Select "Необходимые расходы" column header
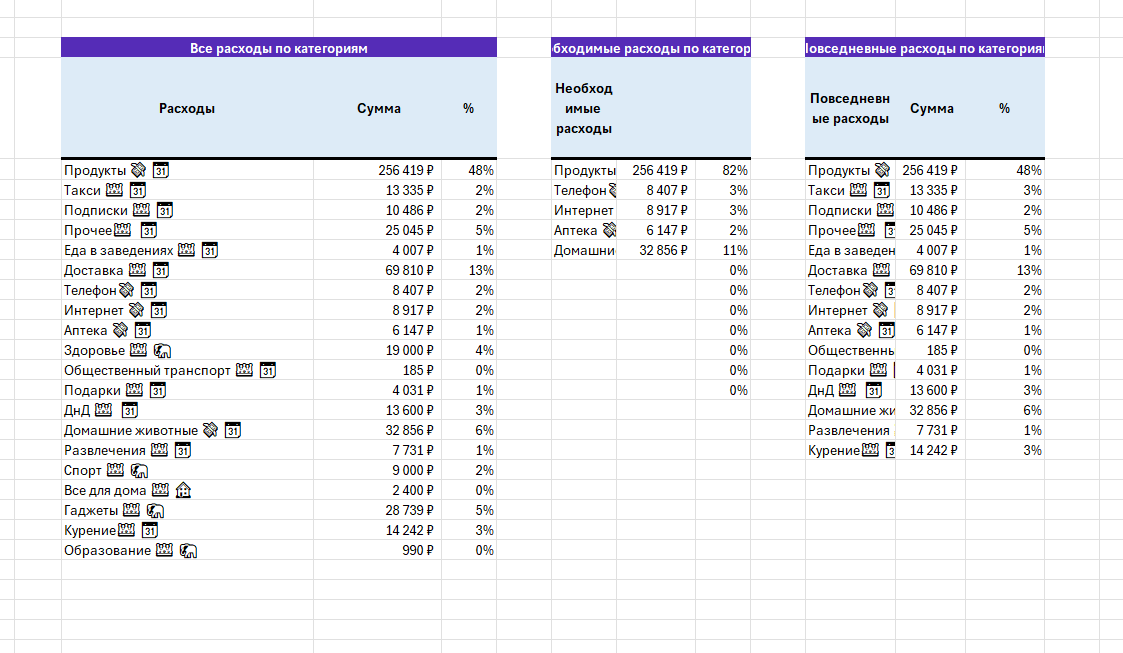The width and height of the screenshot is (1123, 653). coord(584,108)
